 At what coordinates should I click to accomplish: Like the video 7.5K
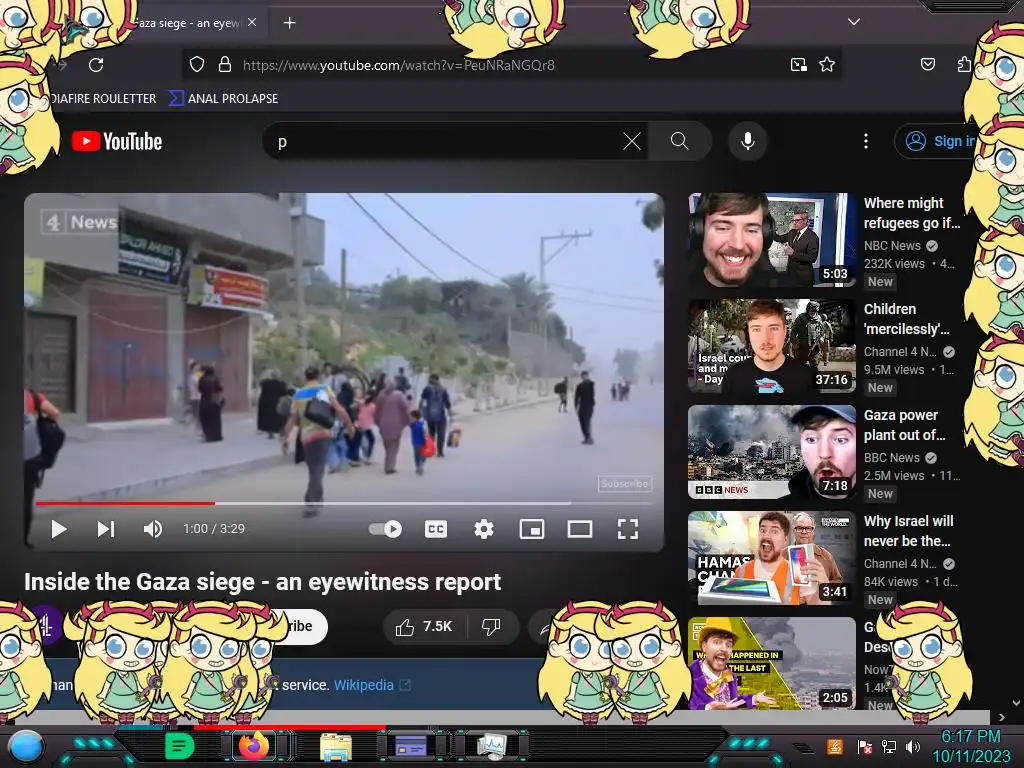pos(424,627)
